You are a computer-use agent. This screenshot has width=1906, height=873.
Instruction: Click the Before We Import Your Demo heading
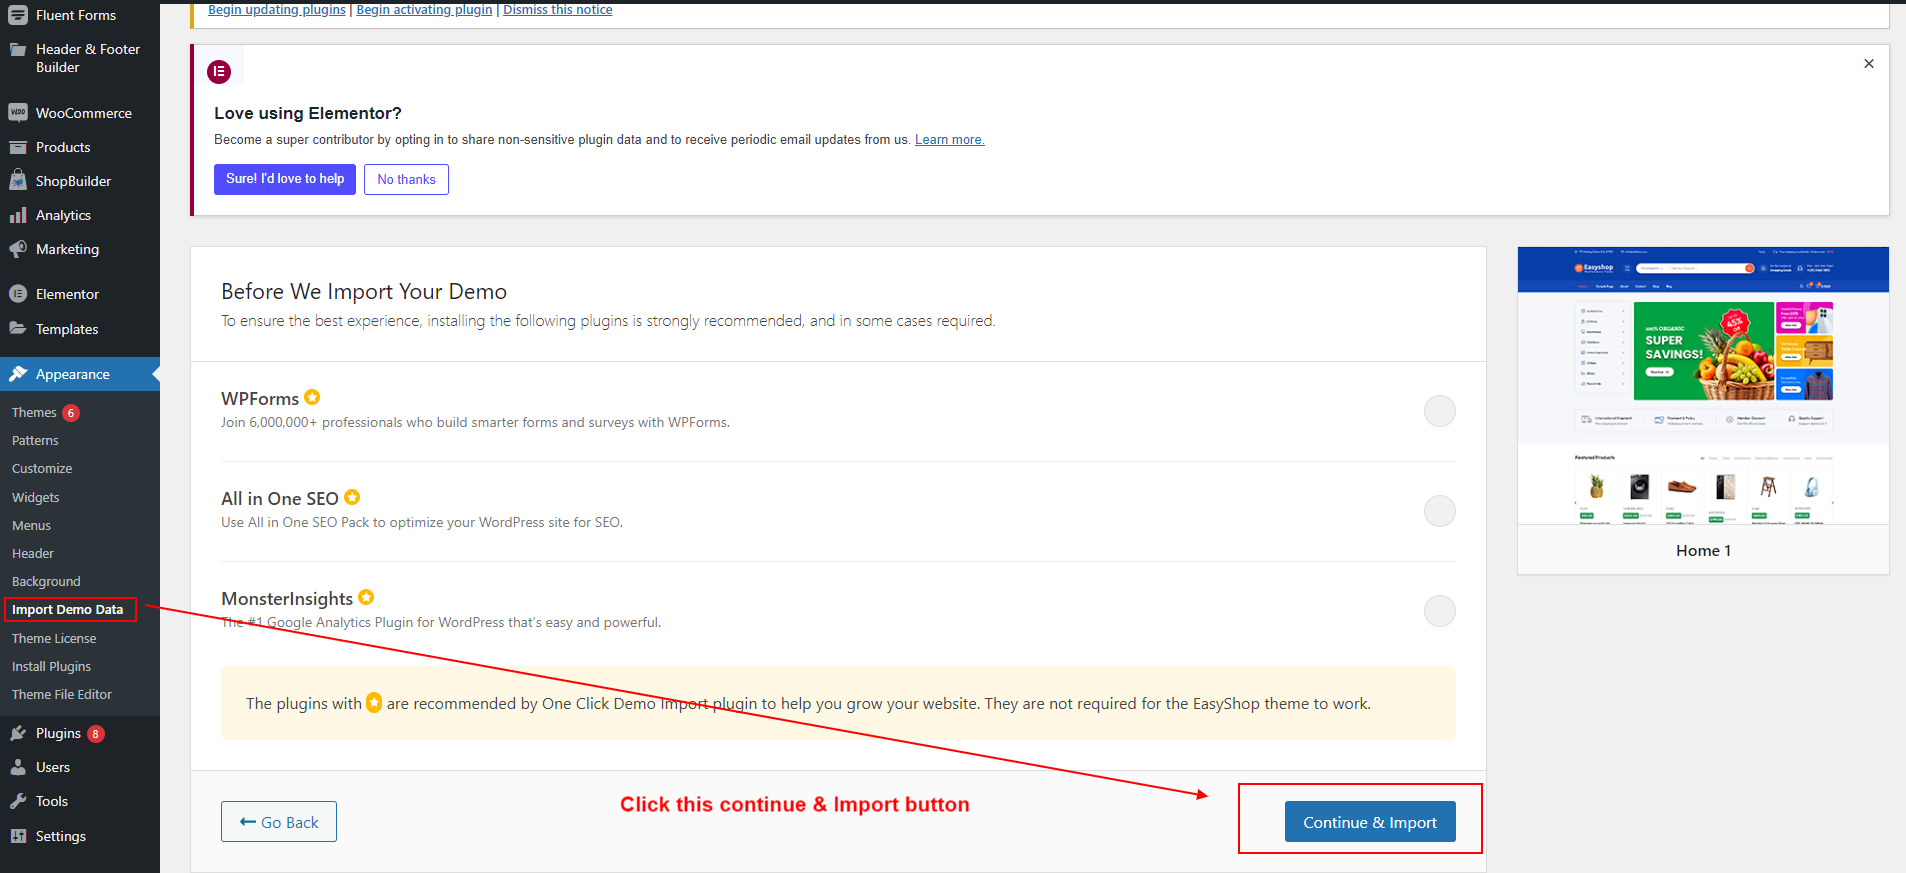[x=364, y=291]
